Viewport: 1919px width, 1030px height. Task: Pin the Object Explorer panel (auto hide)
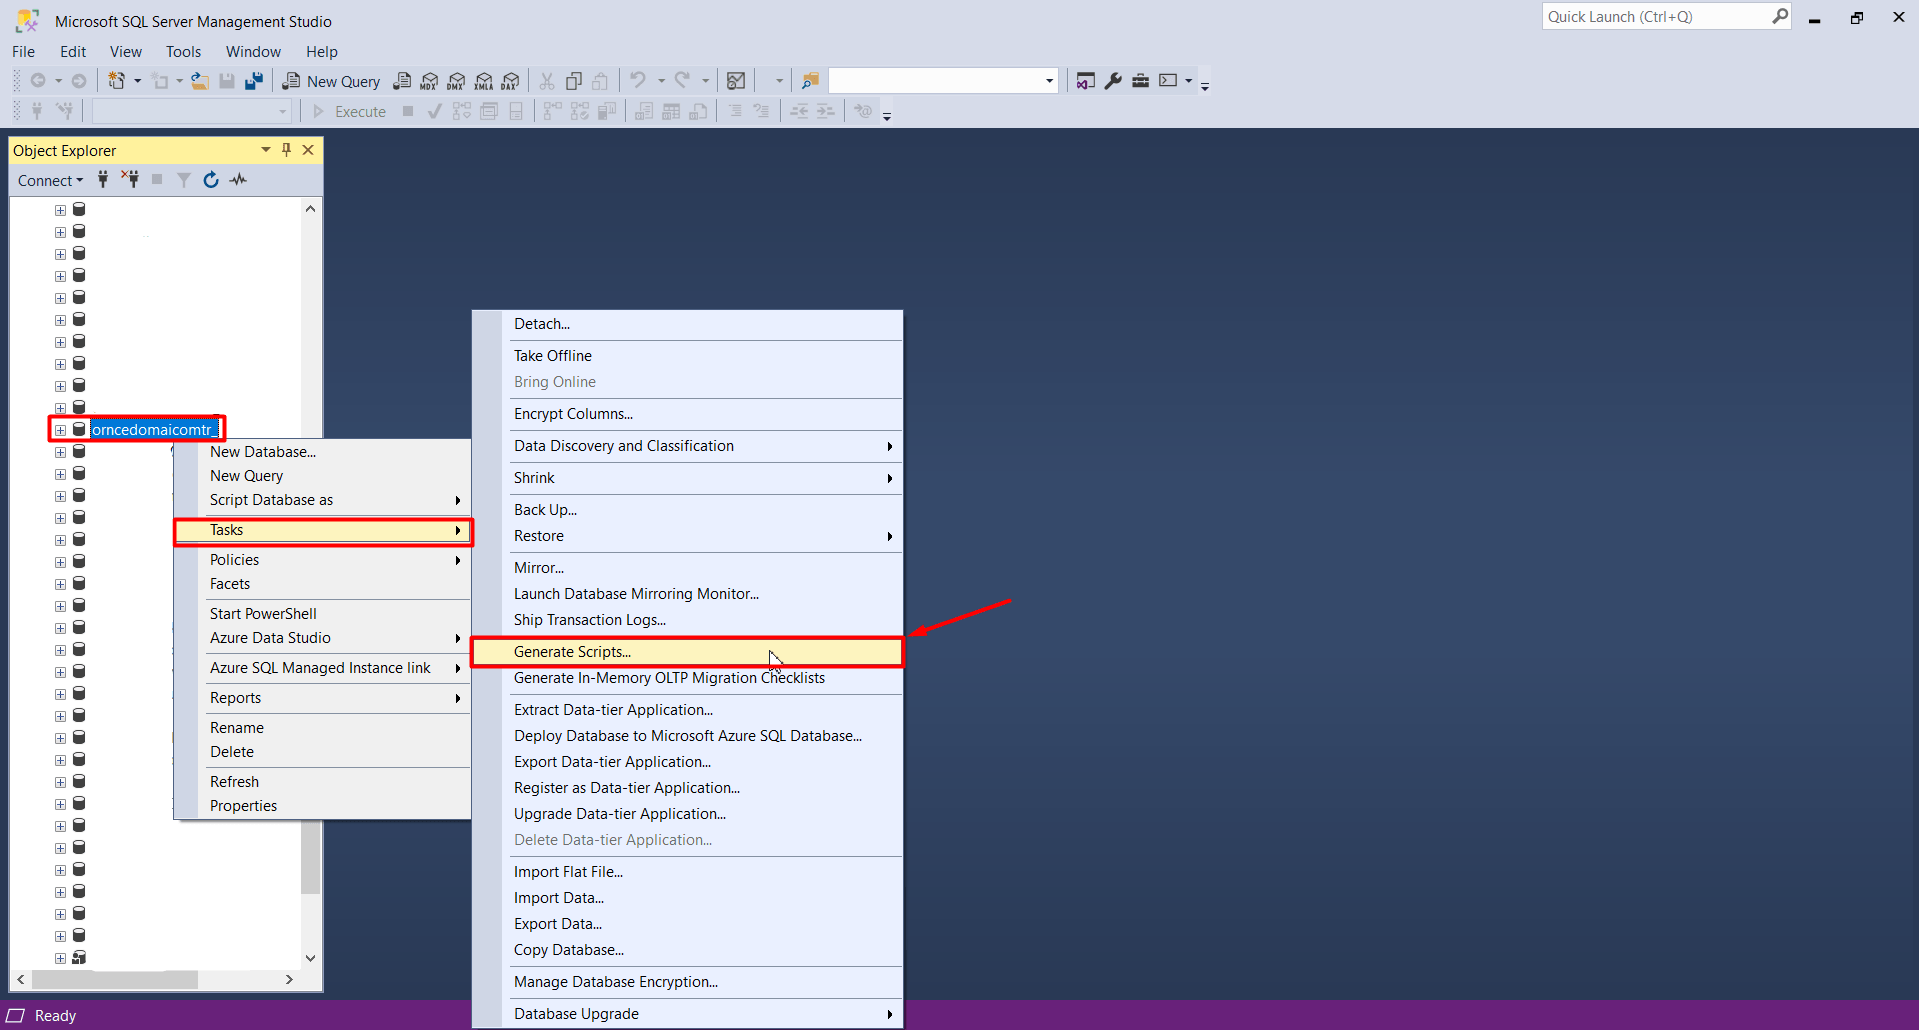pos(287,150)
